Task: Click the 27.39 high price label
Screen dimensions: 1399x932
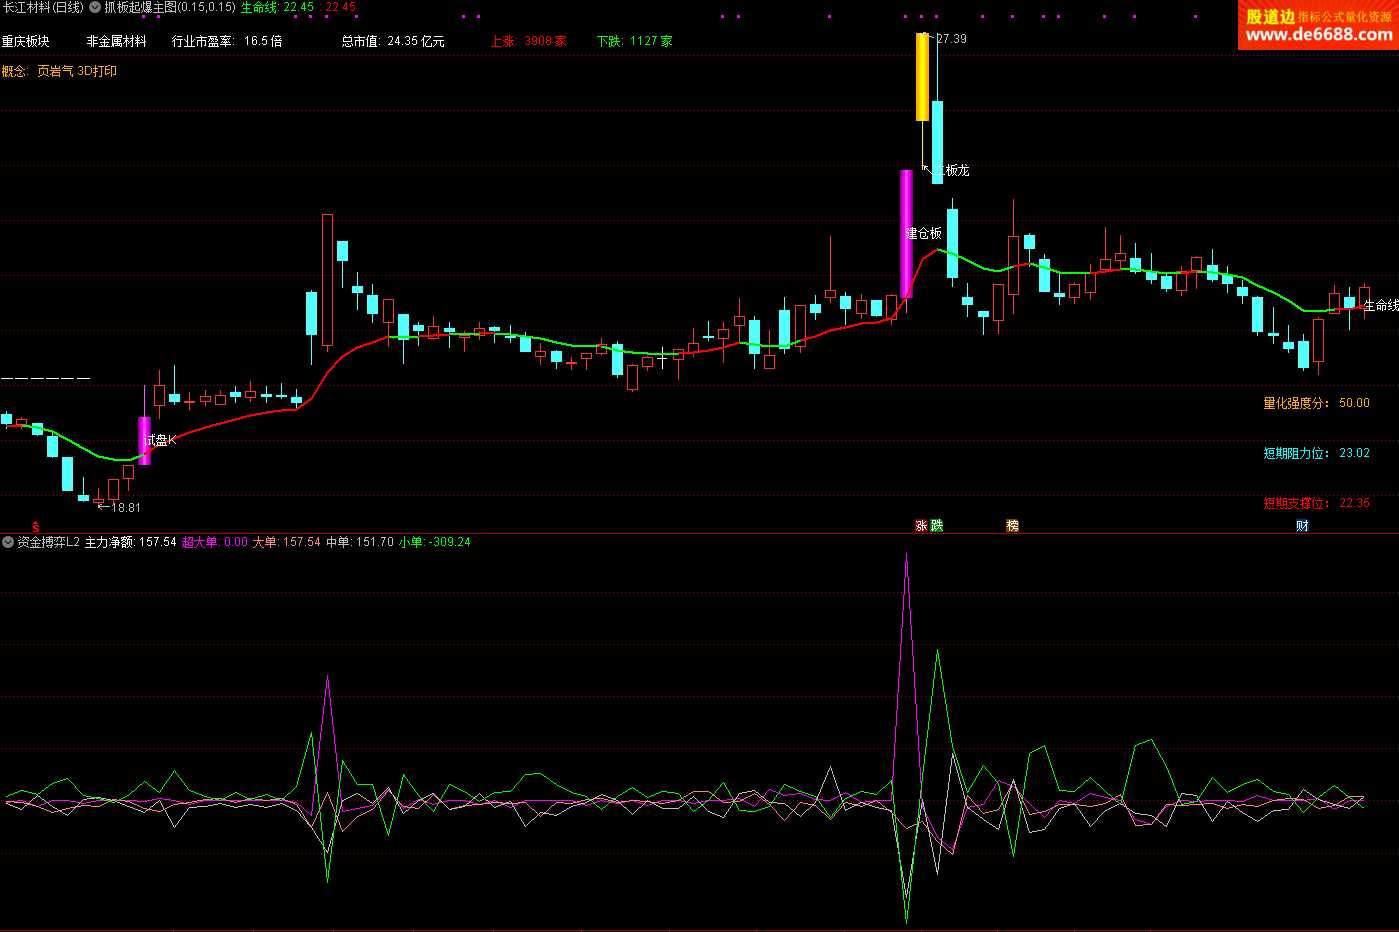Action: click(950, 39)
